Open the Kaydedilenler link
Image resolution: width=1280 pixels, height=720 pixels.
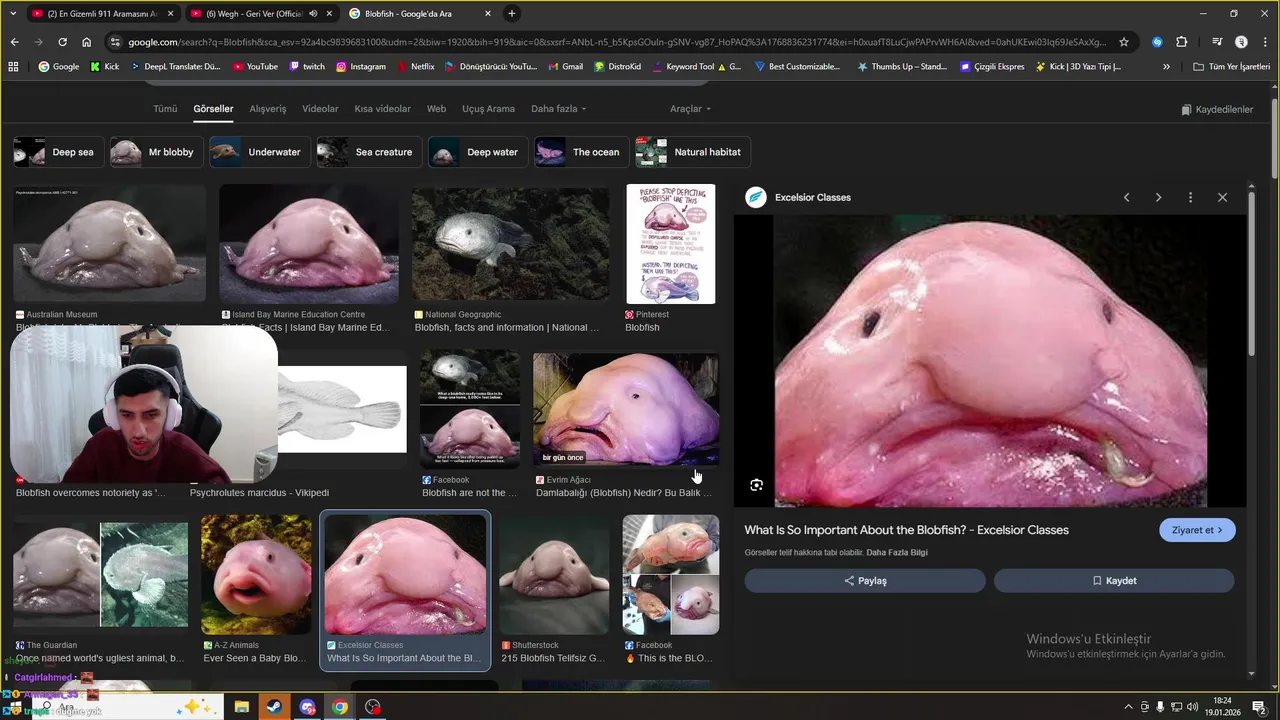tap(1217, 109)
